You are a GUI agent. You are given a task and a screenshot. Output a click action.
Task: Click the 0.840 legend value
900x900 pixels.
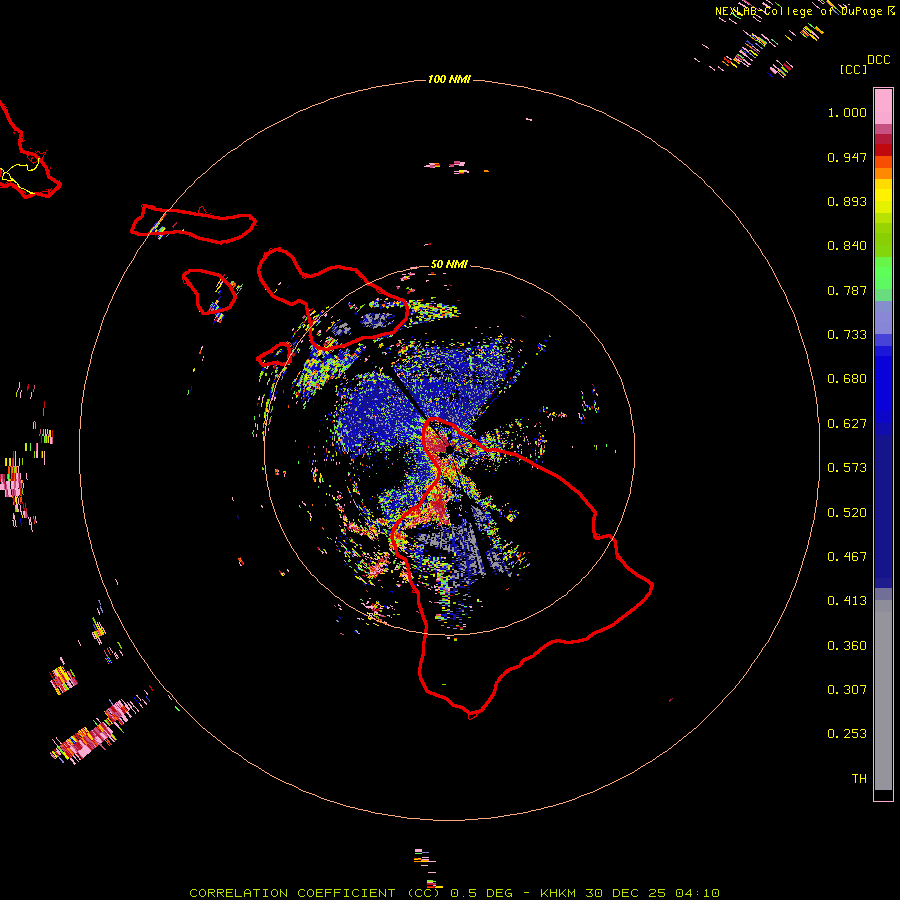click(847, 246)
